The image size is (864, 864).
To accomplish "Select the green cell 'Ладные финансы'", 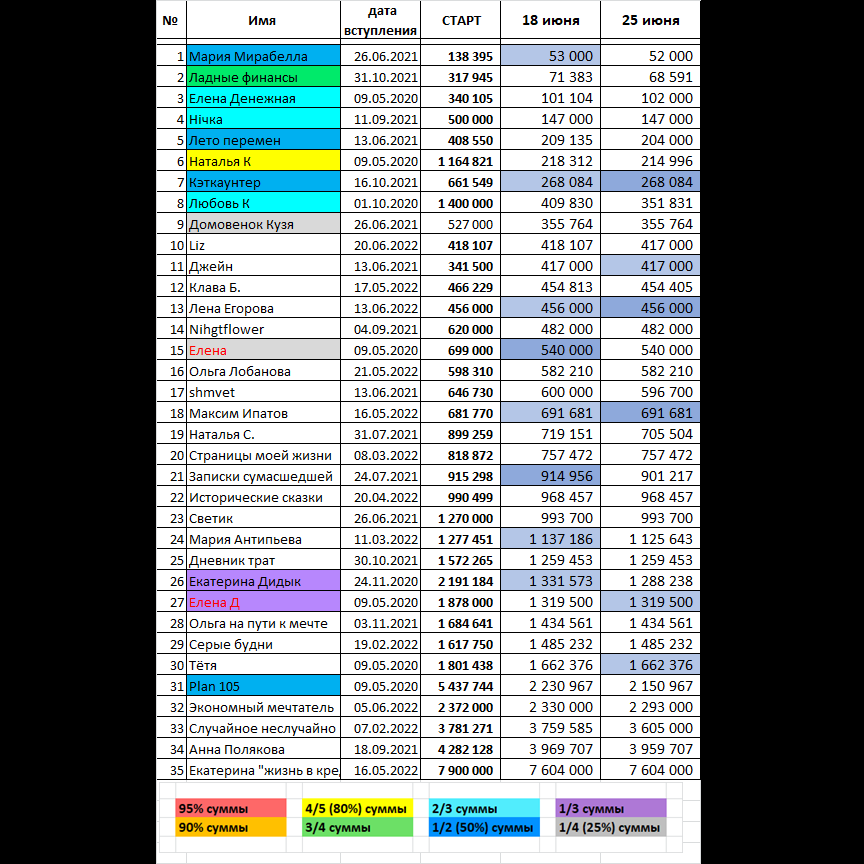I will pyautogui.click(x=263, y=77).
